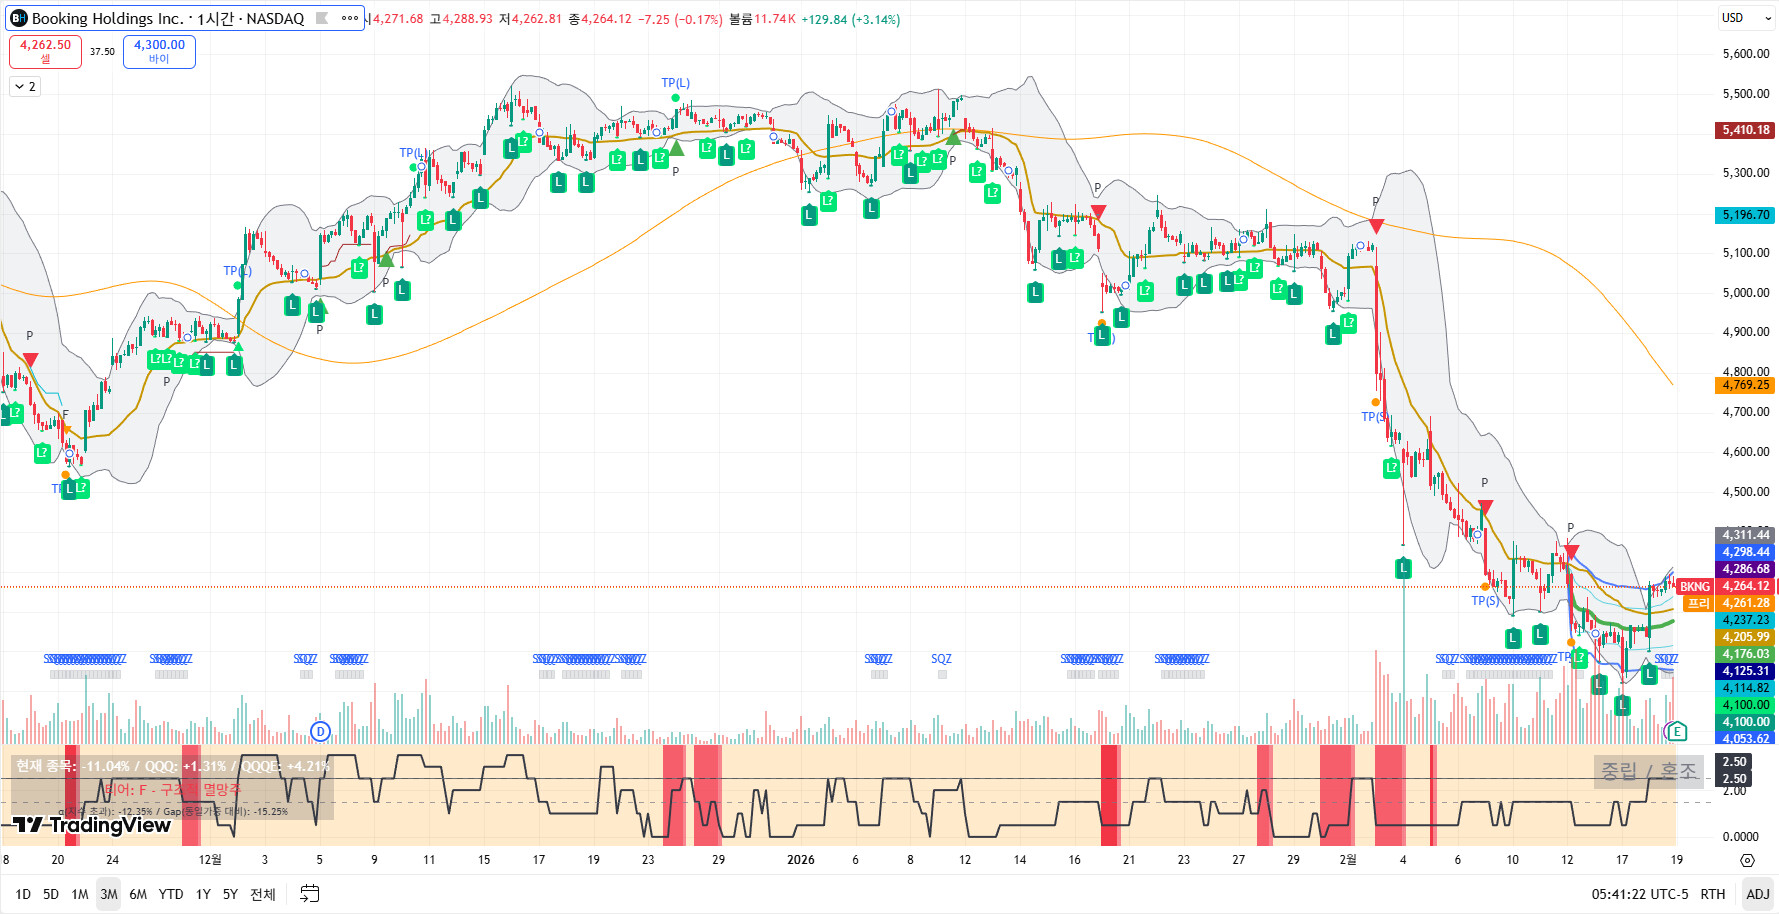Select the 1D time range
1779x914 pixels.
click(x=23, y=894)
